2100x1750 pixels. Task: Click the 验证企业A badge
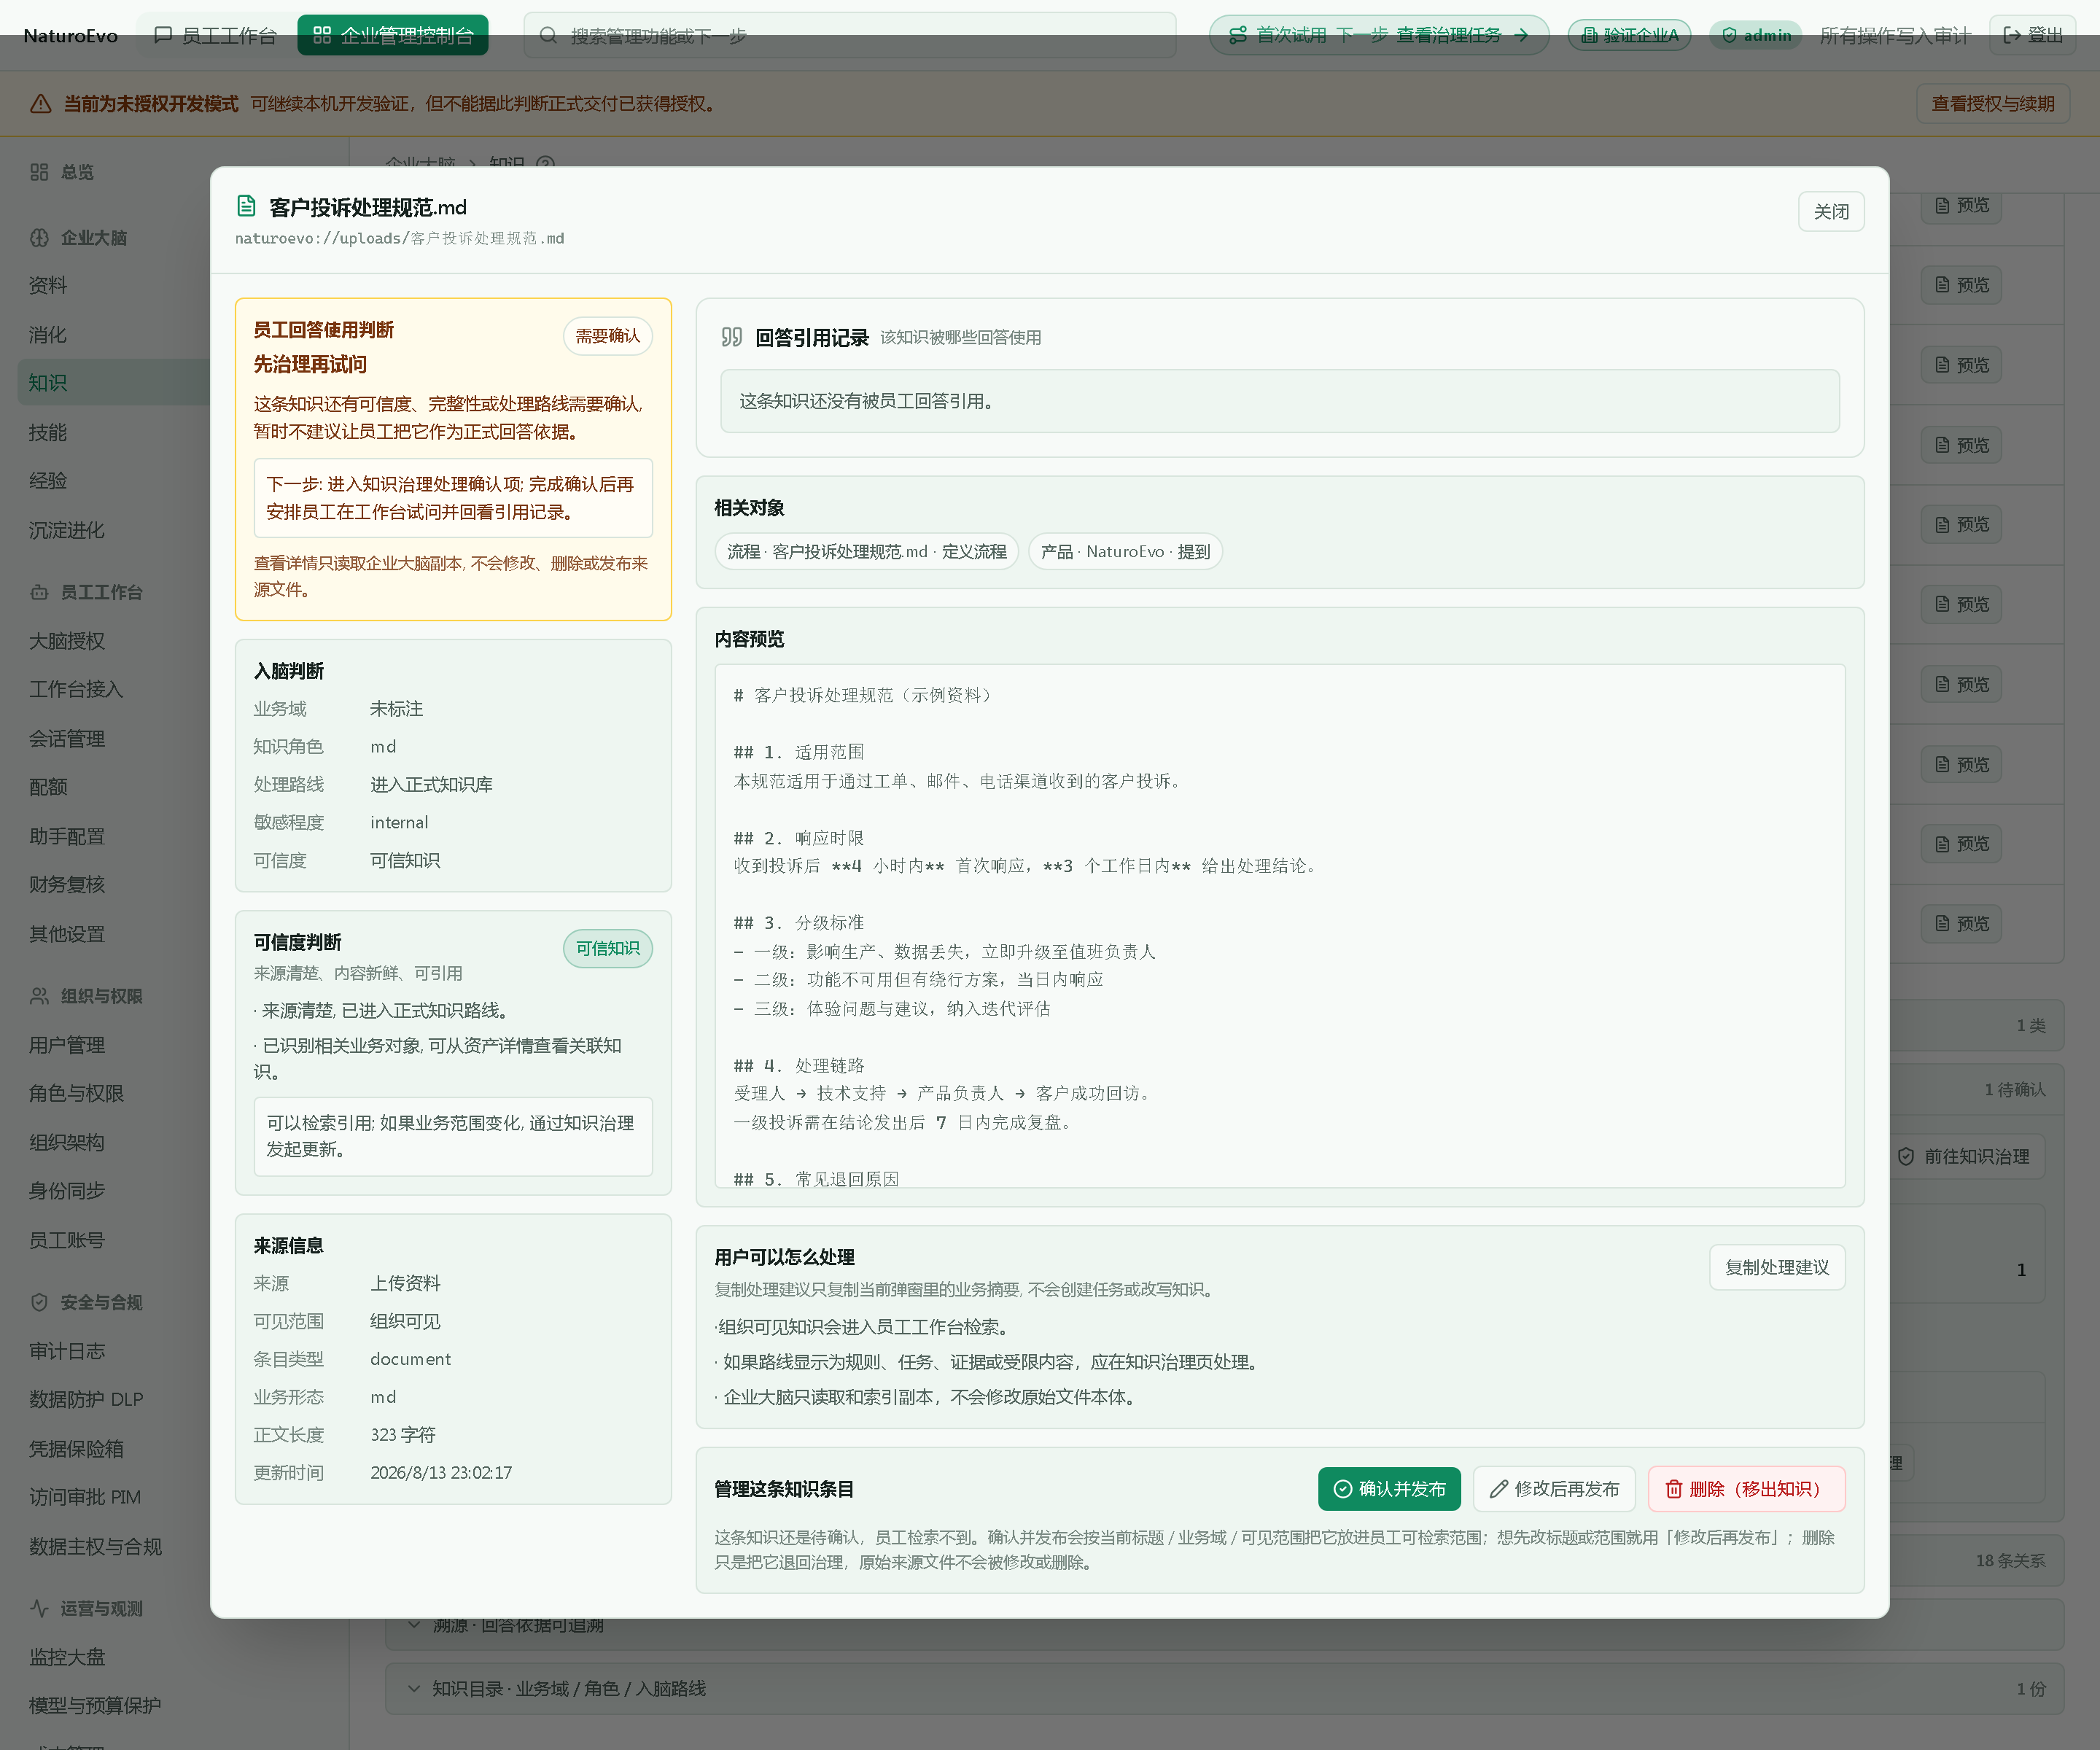click(1629, 36)
